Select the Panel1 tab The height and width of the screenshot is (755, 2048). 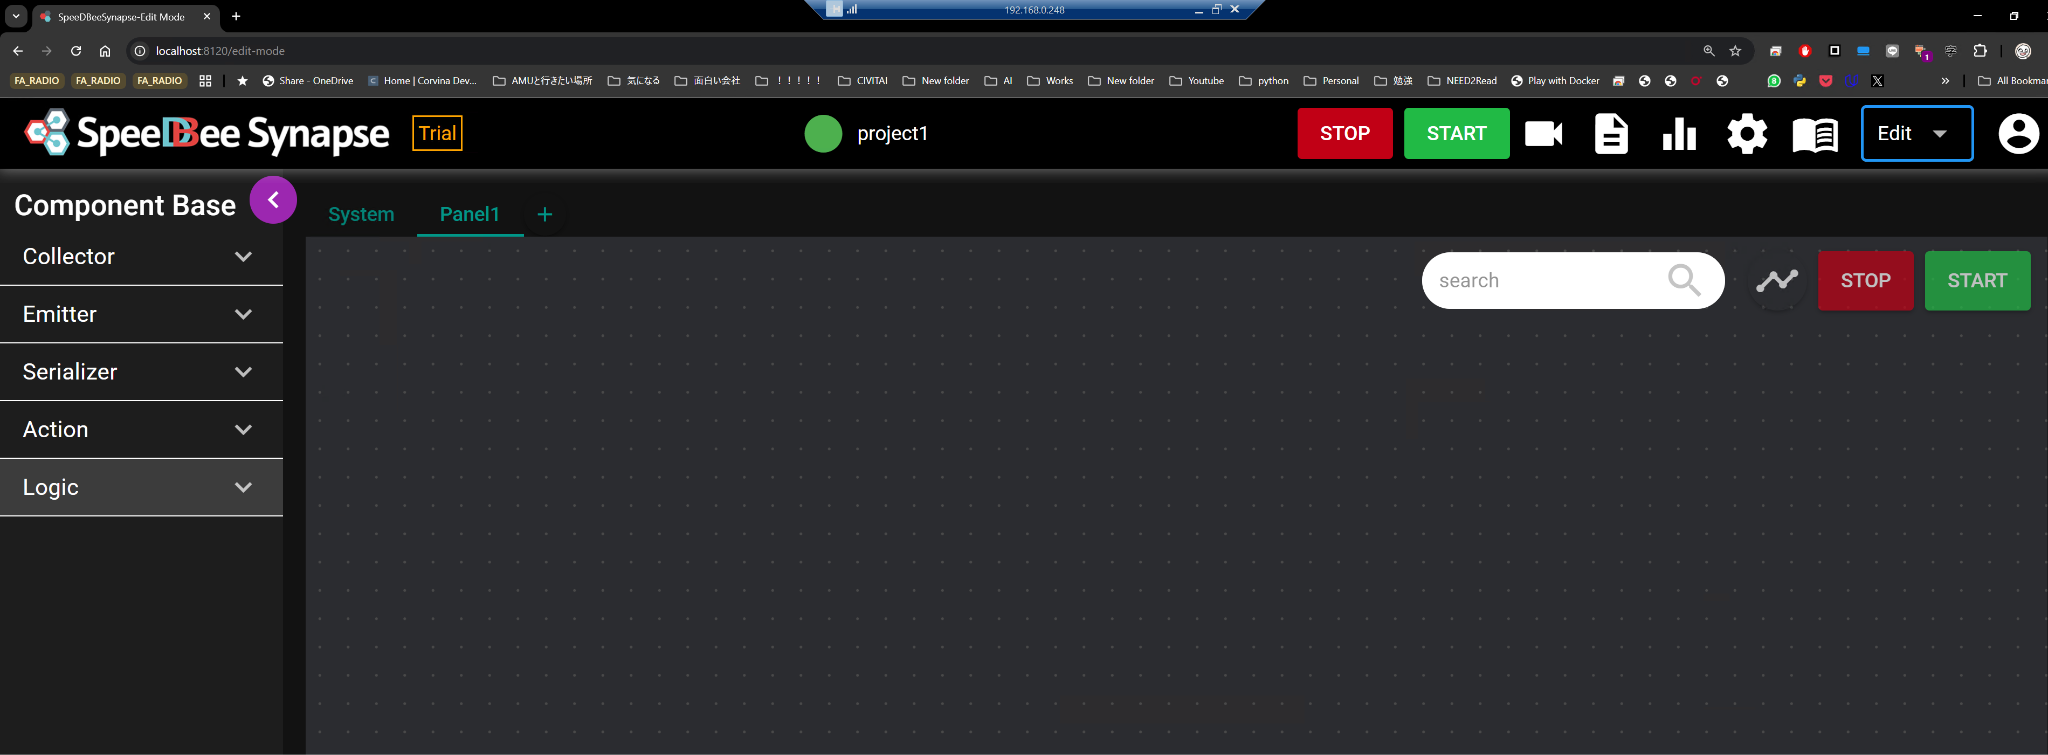point(469,215)
